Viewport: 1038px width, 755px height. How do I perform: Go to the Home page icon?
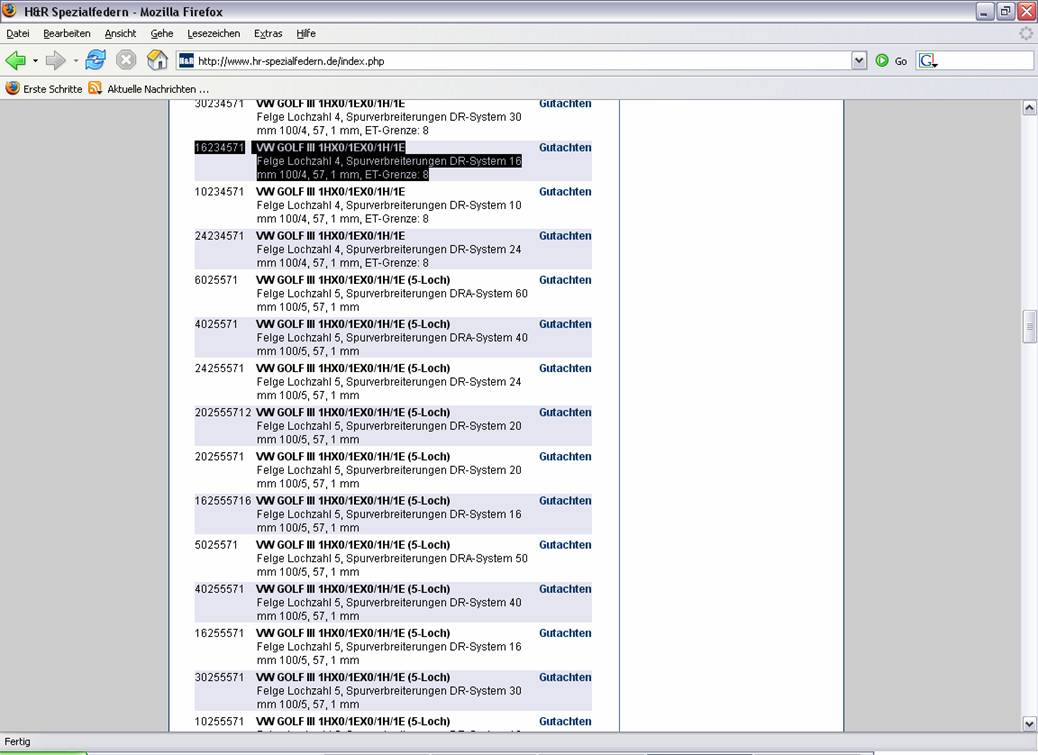tap(157, 61)
